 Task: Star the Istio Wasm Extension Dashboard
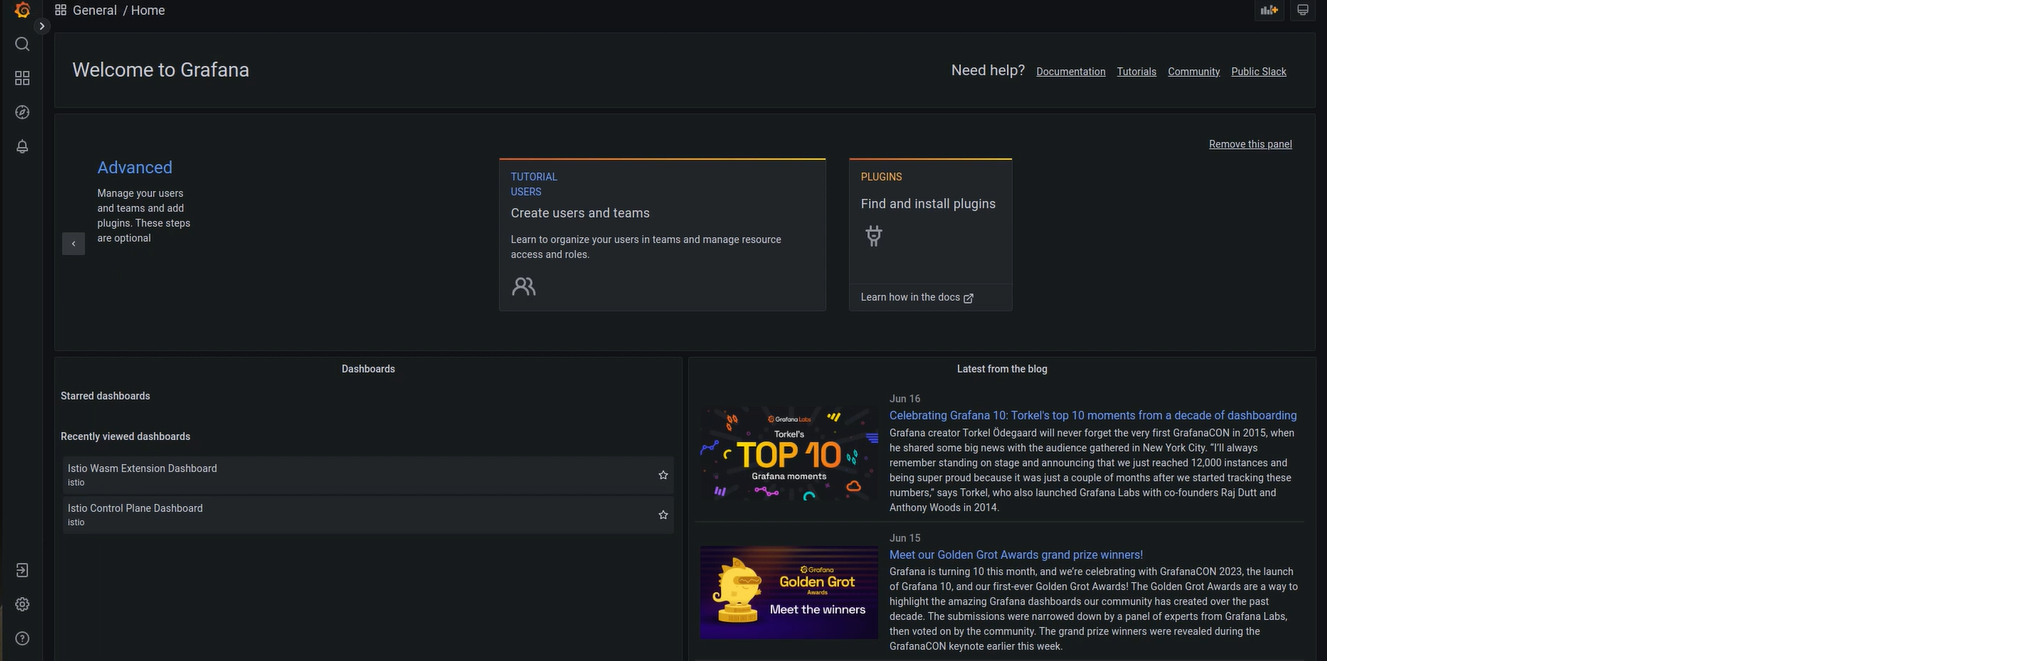pos(663,475)
